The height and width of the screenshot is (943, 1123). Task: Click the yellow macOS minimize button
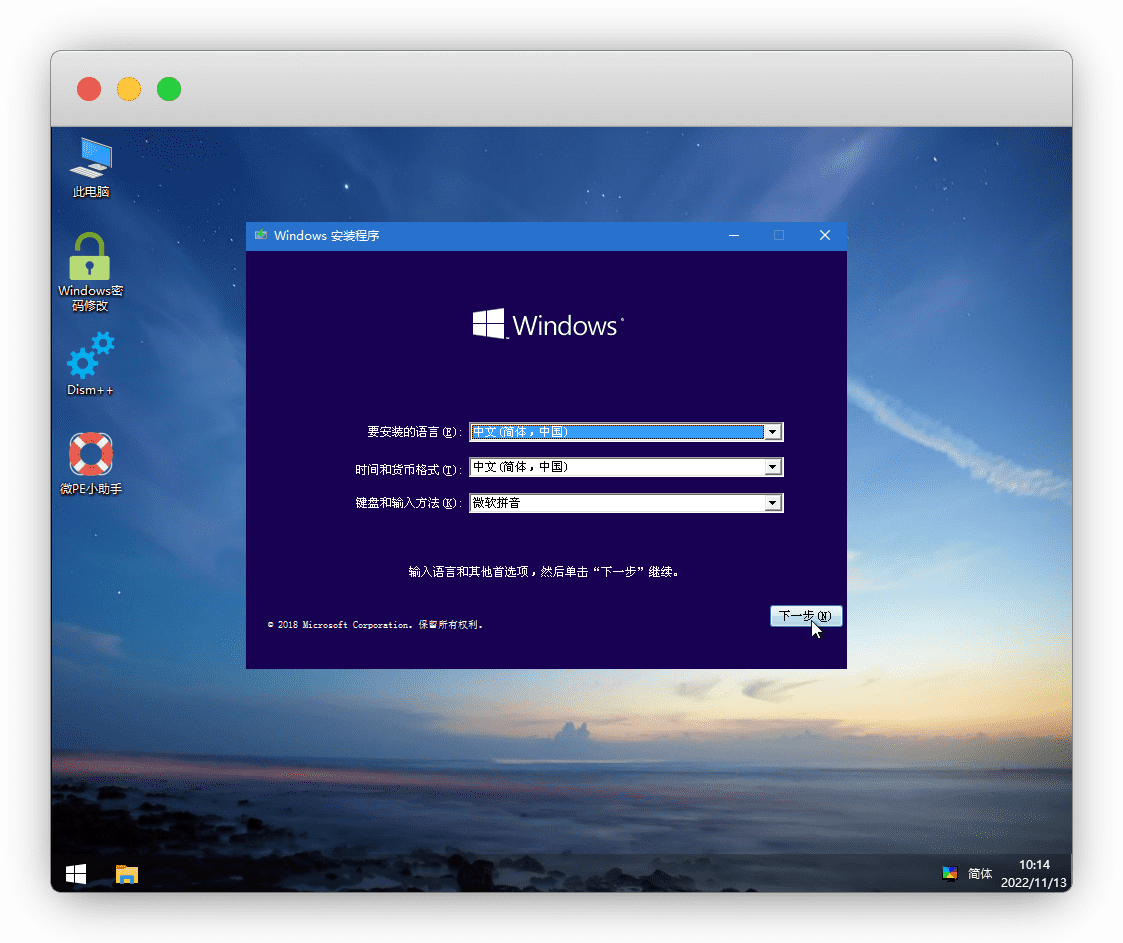click(x=129, y=89)
